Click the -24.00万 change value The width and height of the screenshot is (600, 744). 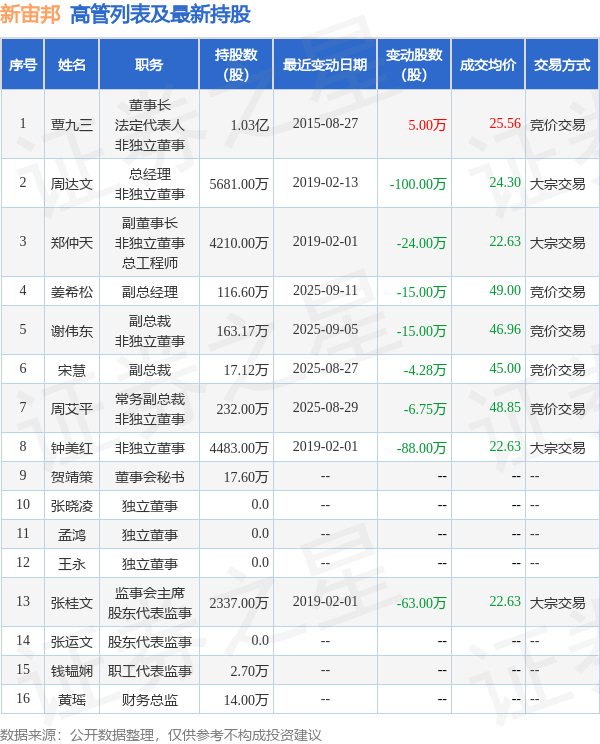point(422,243)
